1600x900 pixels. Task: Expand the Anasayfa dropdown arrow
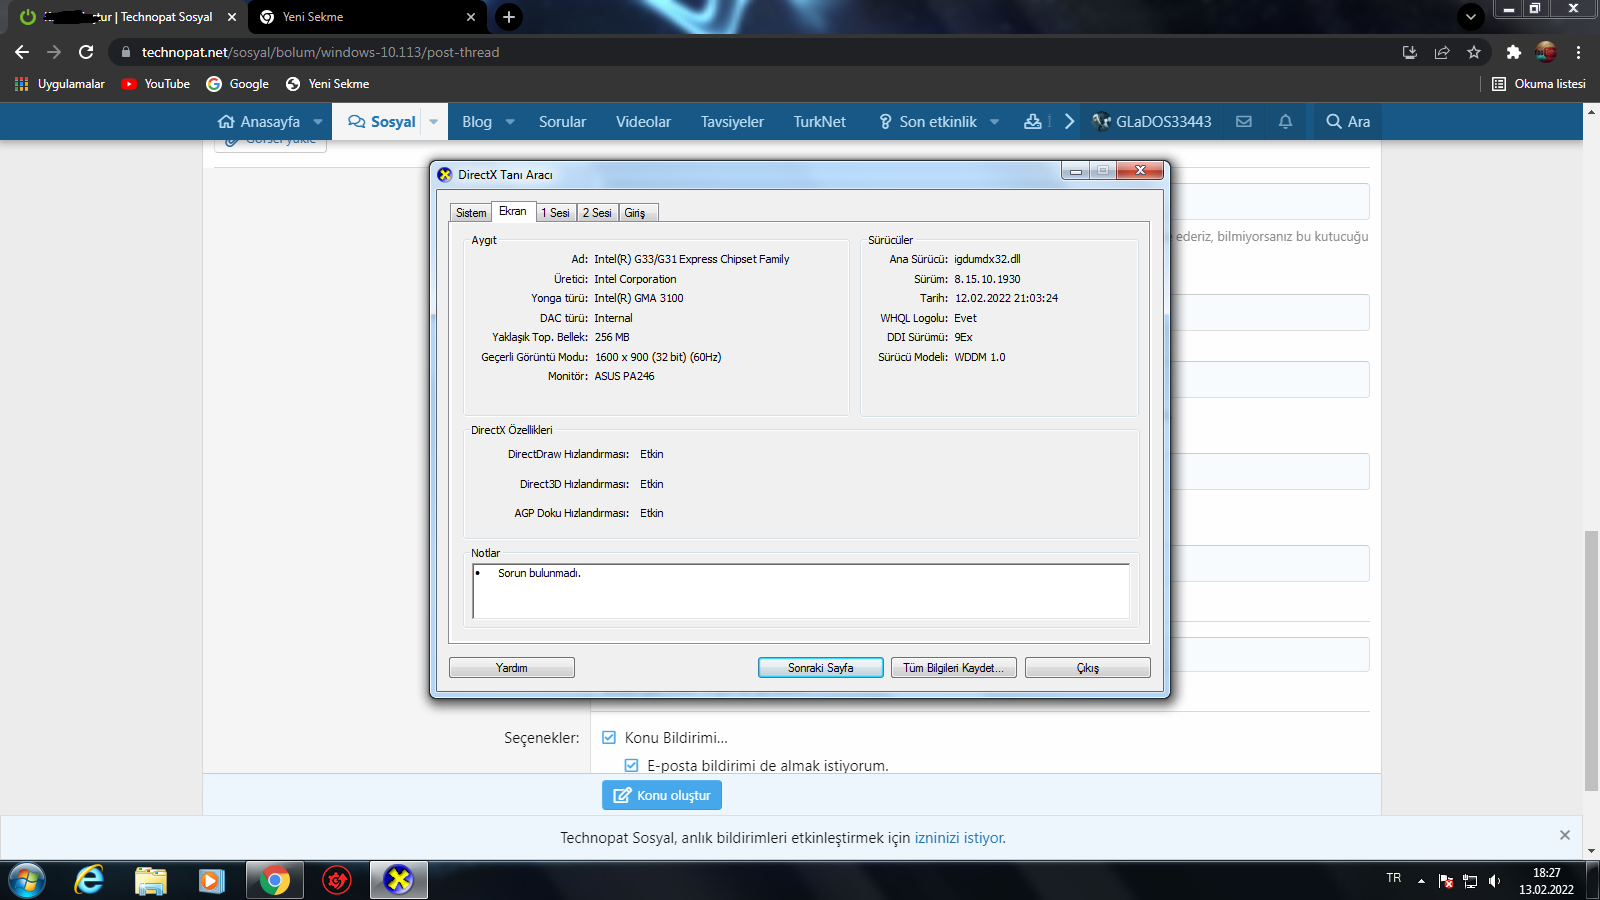click(x=318, y=121)
